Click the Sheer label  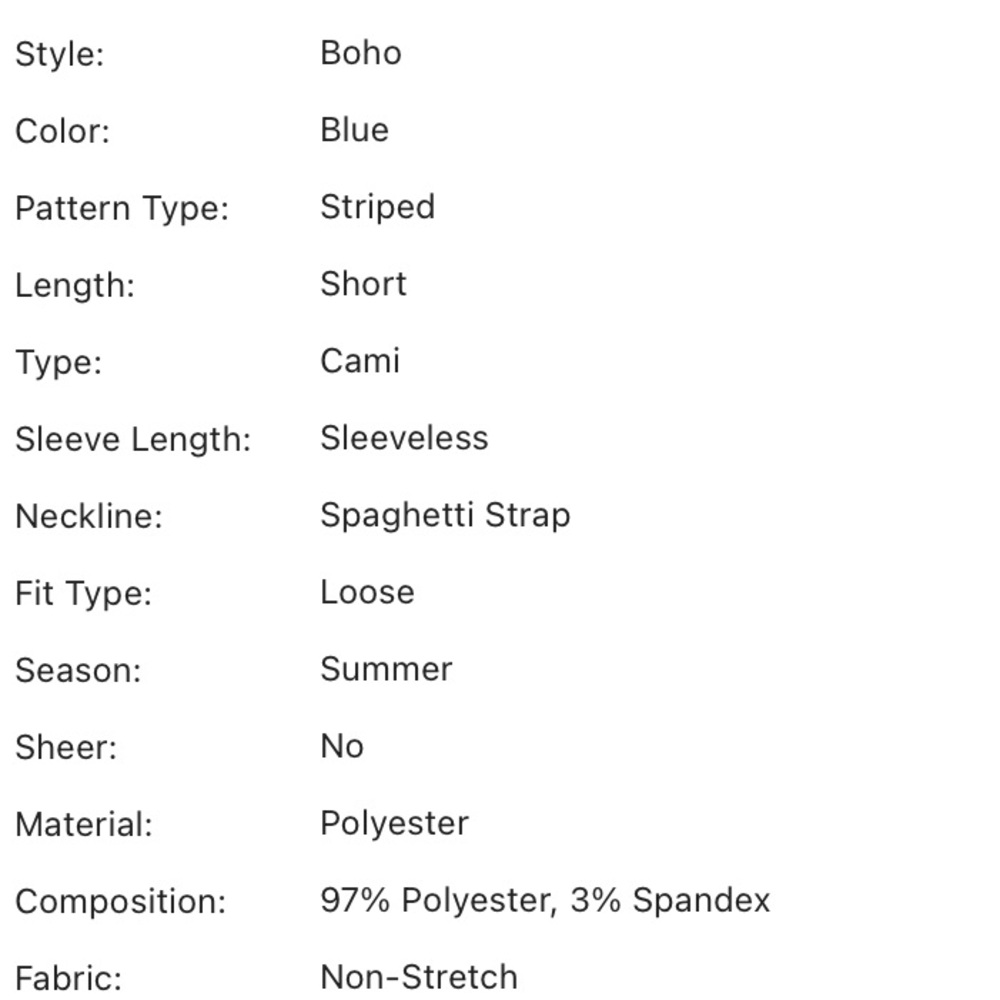click(x=66, y=748)
